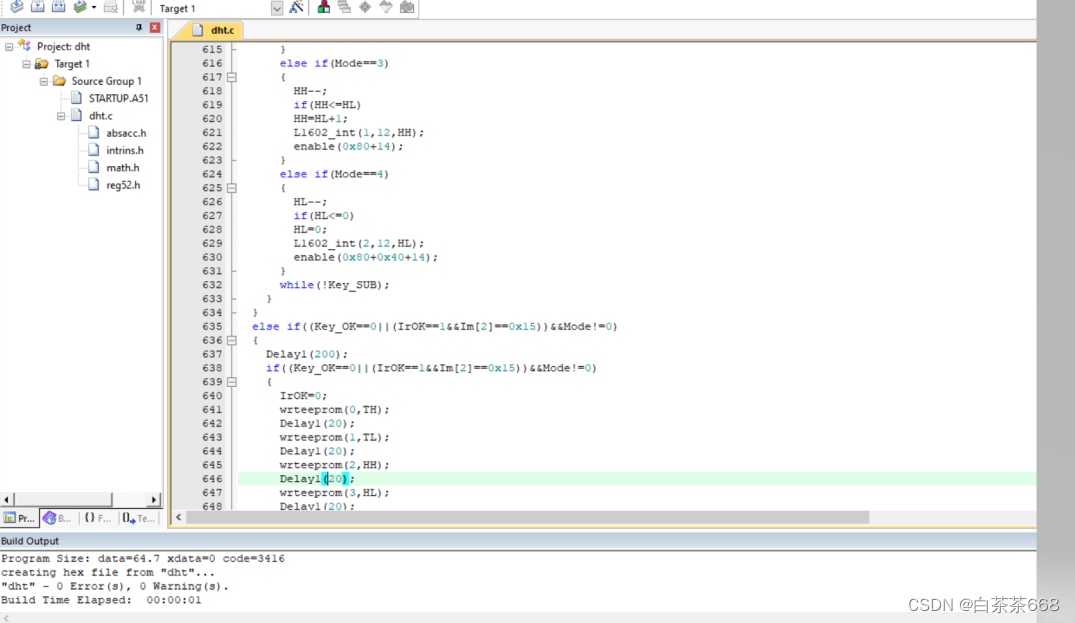Select STARTUP.A51 in project tree
1075x623 pixels.
point(118,98)
